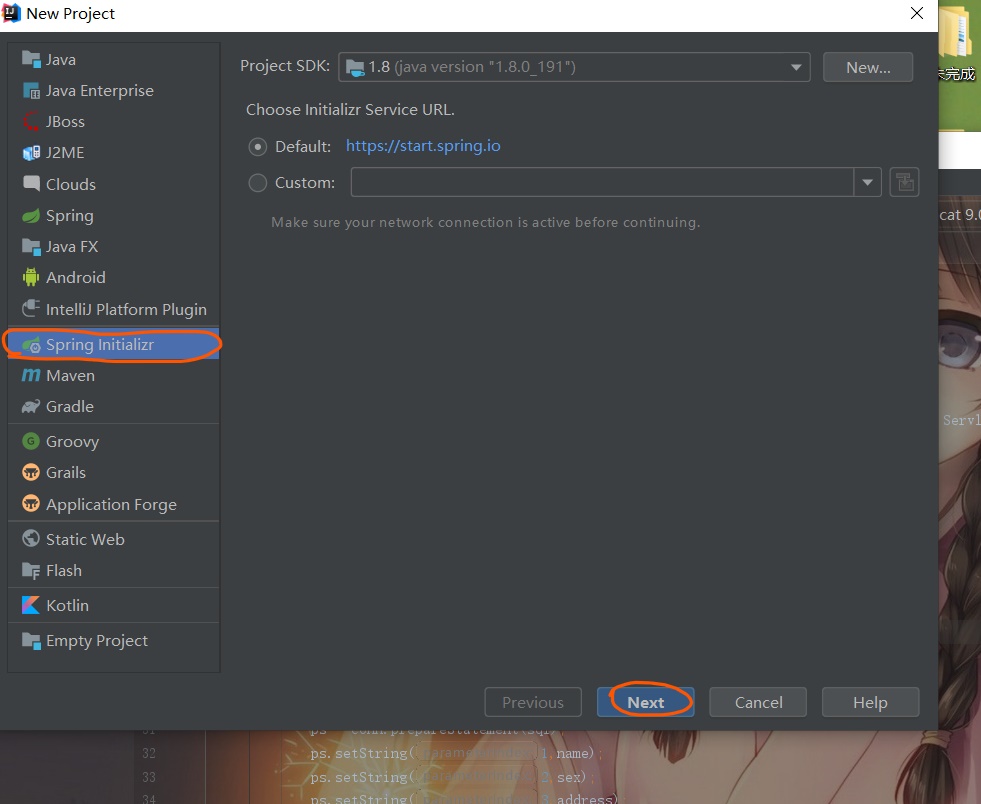Click the Flash folder icon
Image resolution: width=981 pixels, height=804 pixels.
(x=31, y=570)
